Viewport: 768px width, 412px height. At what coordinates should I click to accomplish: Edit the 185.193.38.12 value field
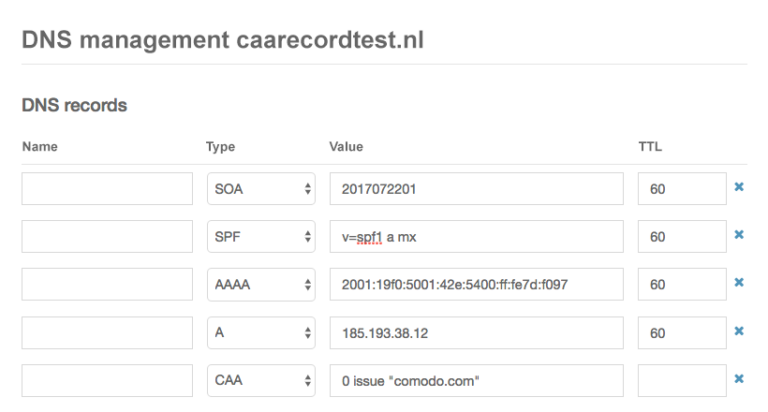click(x=476, y=332)
